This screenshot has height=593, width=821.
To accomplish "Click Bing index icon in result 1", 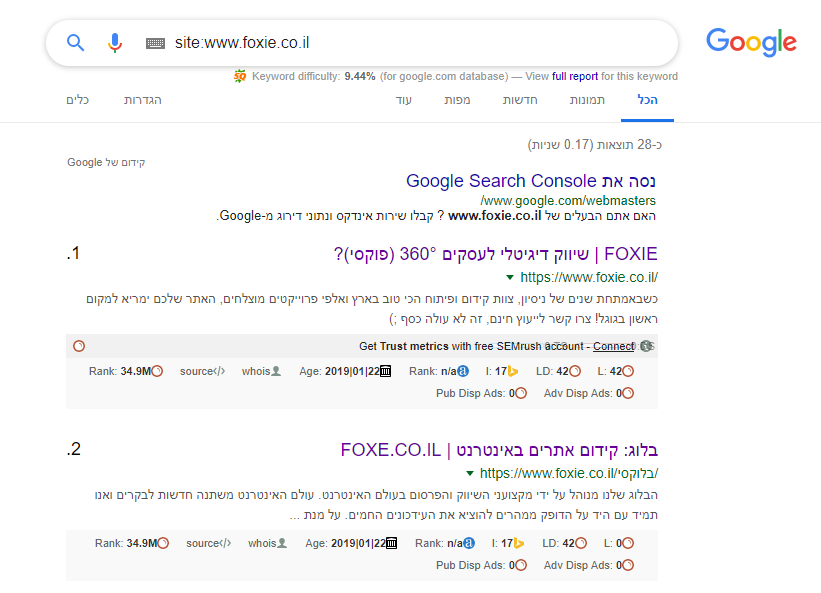I will [x=513, y=371].
